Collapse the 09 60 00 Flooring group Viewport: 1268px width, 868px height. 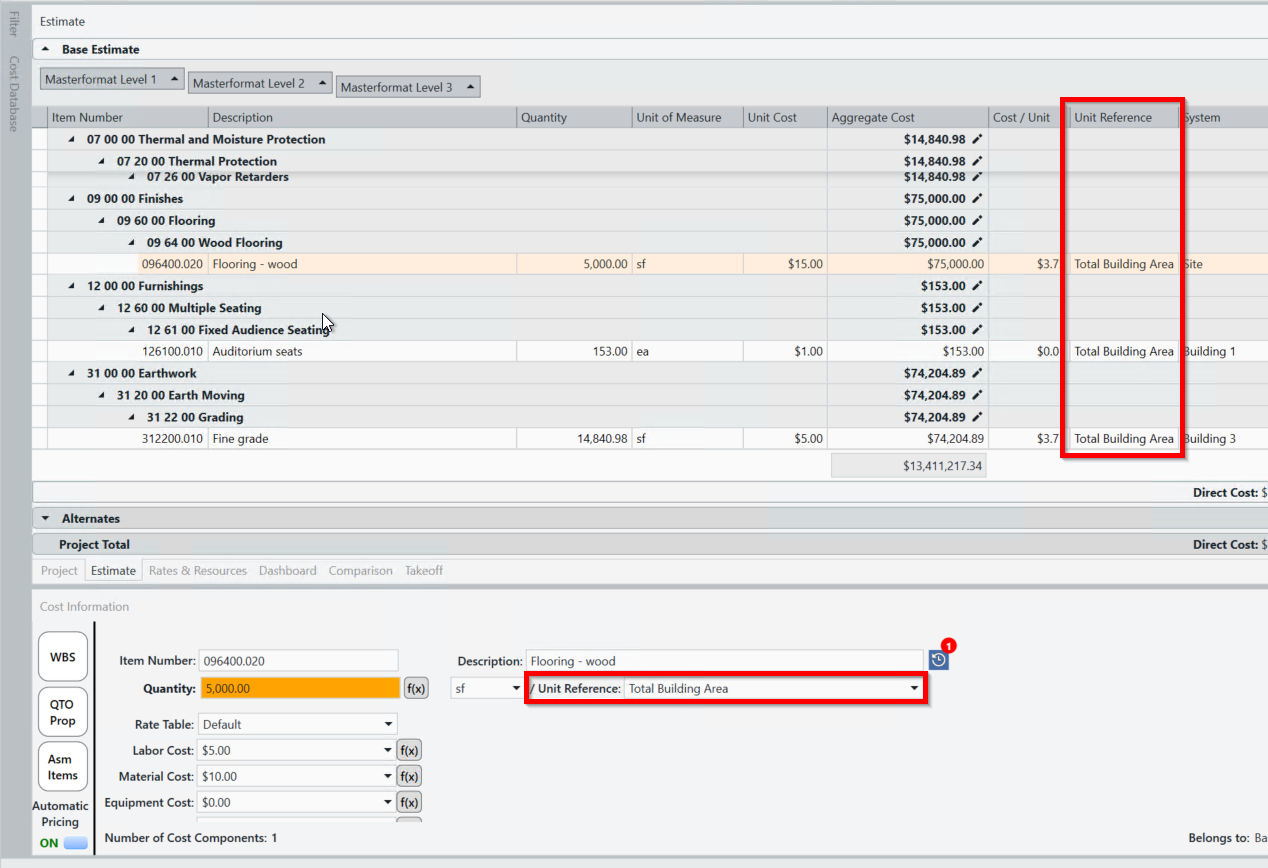point(103,221)
